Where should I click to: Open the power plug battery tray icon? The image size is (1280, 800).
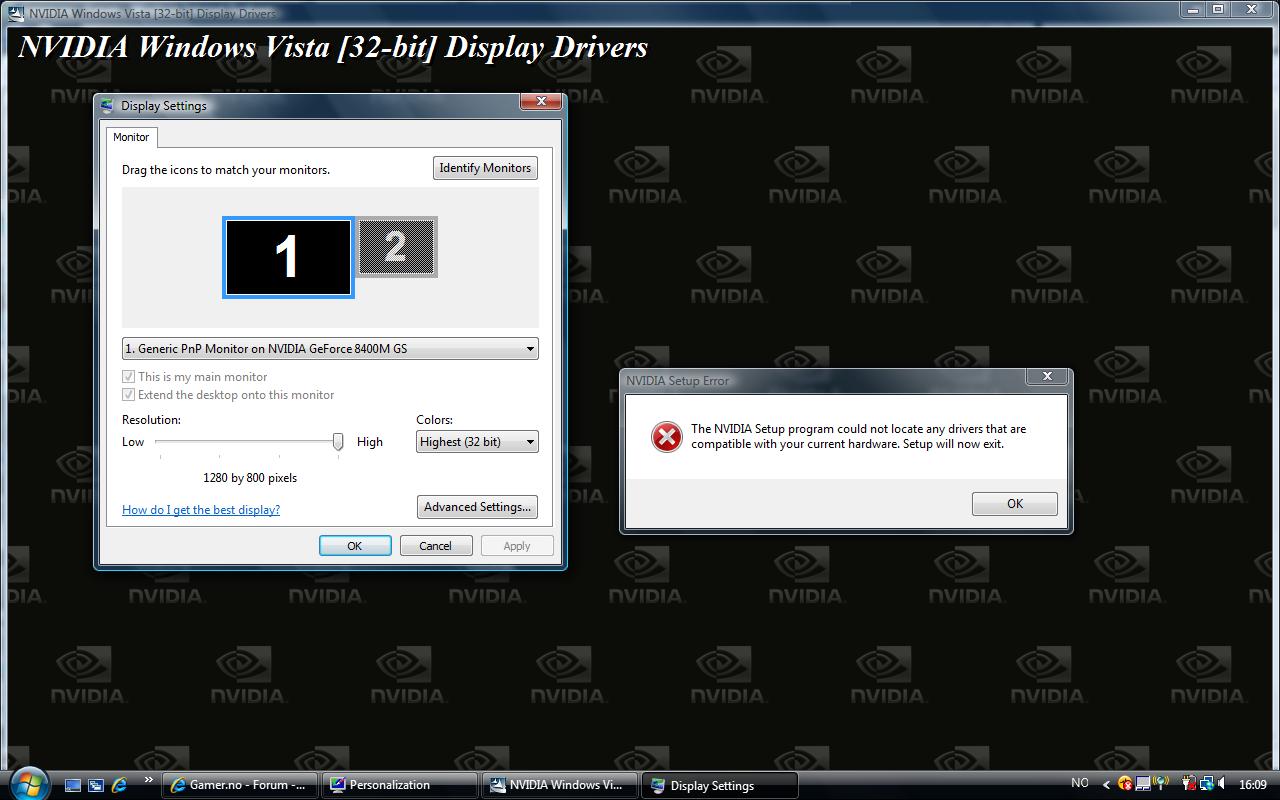point(1190,784)
